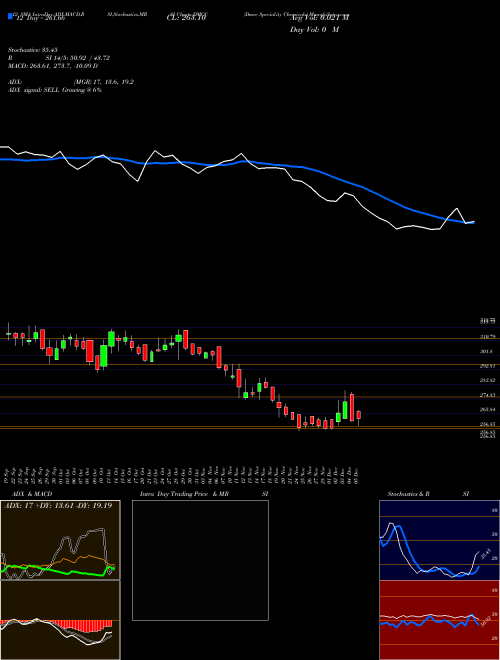Click the 'Stochastics & R' panel title
Screen dimensions: 500x660
tap(409, 494)
